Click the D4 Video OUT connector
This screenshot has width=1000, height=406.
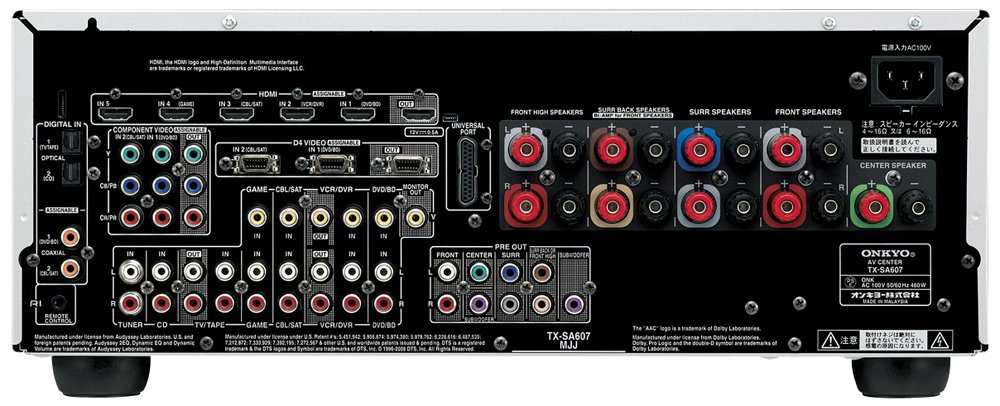pos(409,164)
